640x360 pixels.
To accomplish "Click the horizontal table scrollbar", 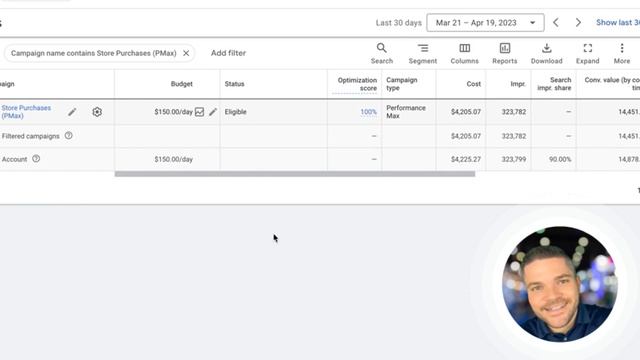I will (295, 174).
